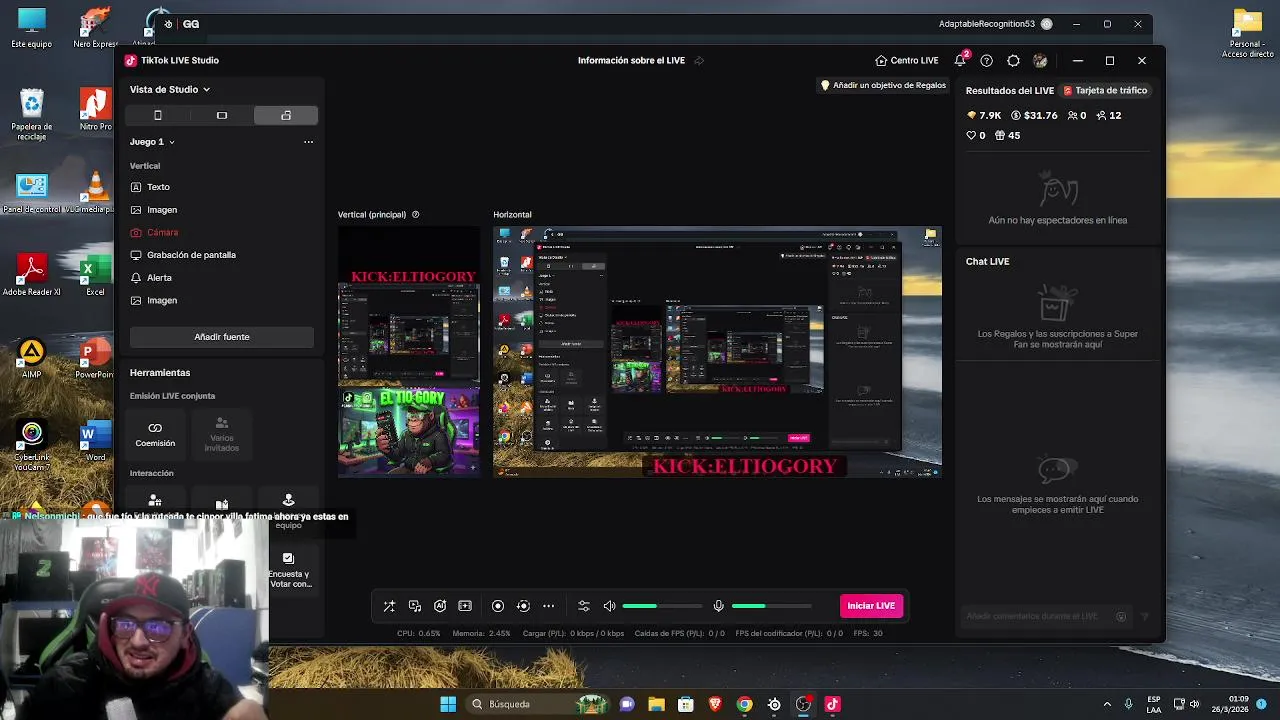This screenshot has width=1280, height=720.
Task: Show hidden system tray icons
Action: click(x=1106, y=704)
